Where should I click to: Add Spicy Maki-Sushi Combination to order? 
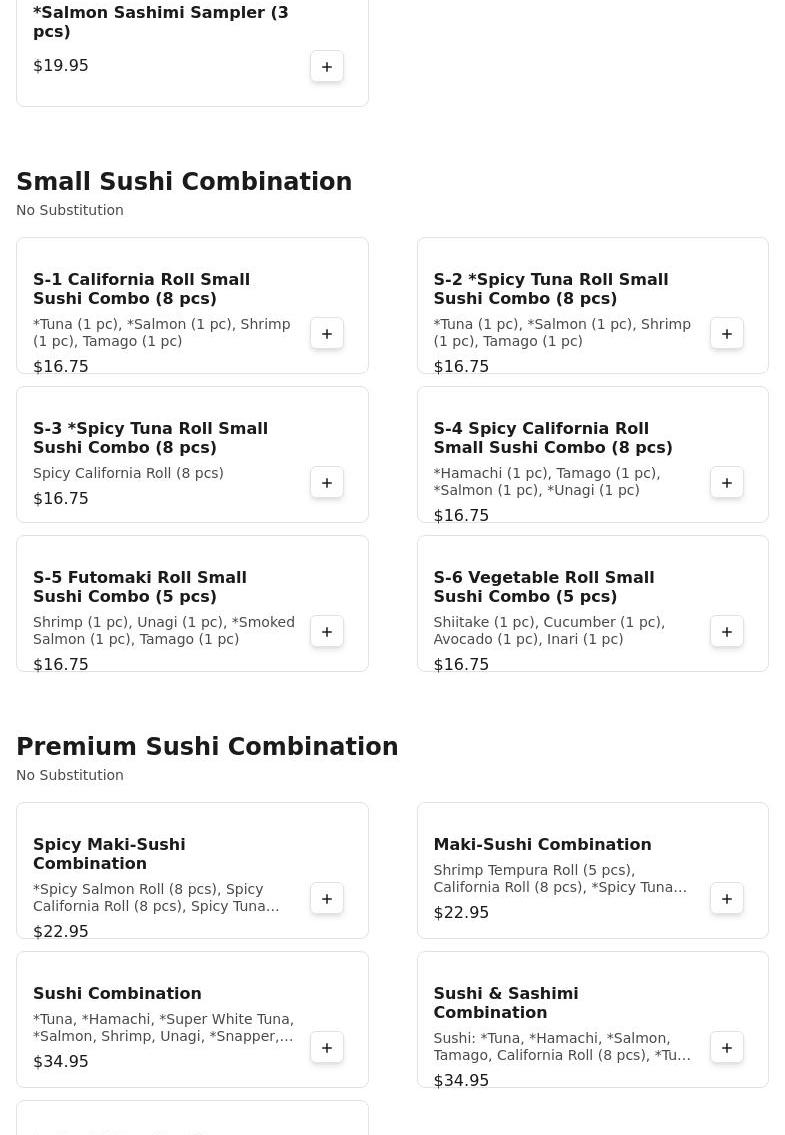tap(327, 899)
